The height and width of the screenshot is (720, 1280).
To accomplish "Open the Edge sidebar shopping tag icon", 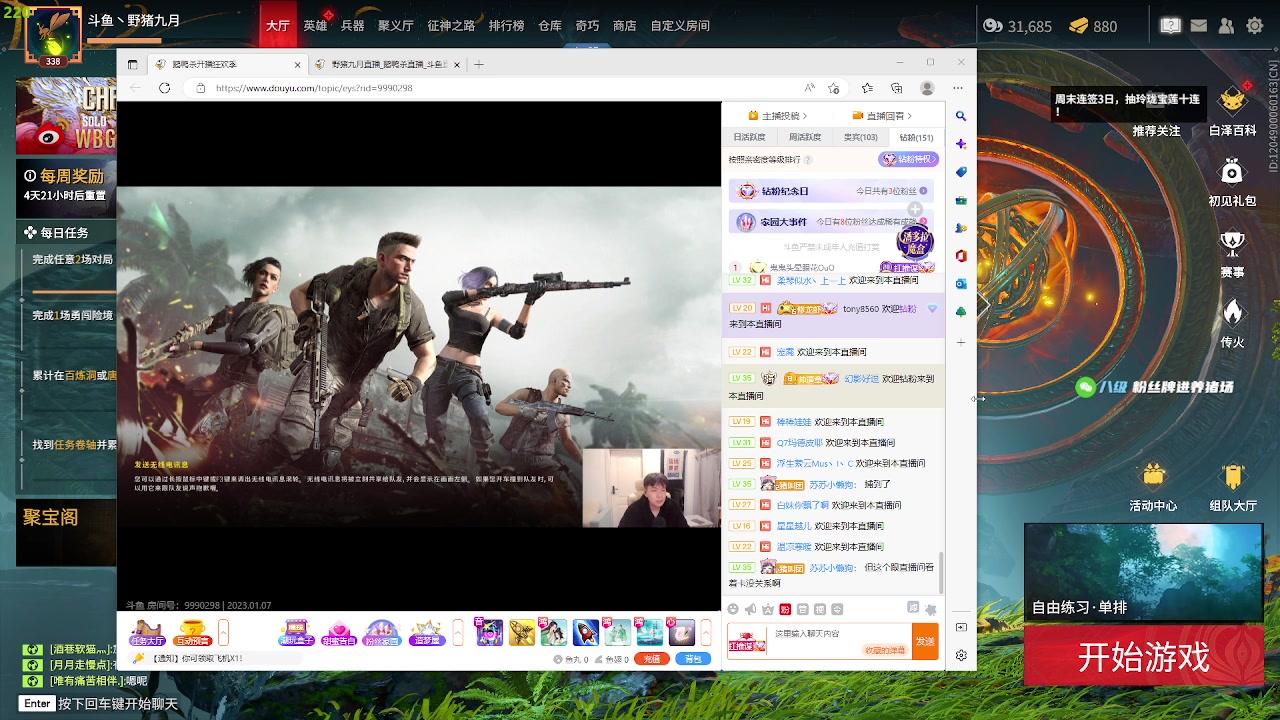I will [961, 172].
